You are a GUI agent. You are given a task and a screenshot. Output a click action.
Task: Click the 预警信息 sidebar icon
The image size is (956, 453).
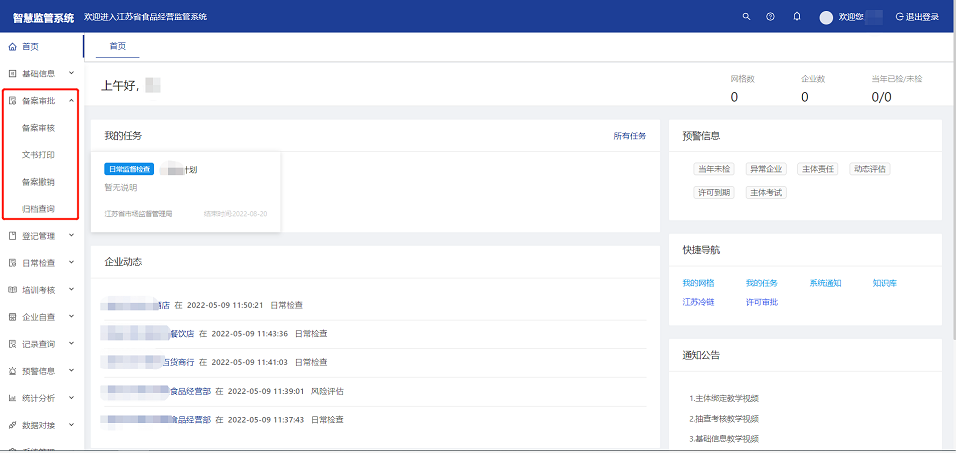12,371
